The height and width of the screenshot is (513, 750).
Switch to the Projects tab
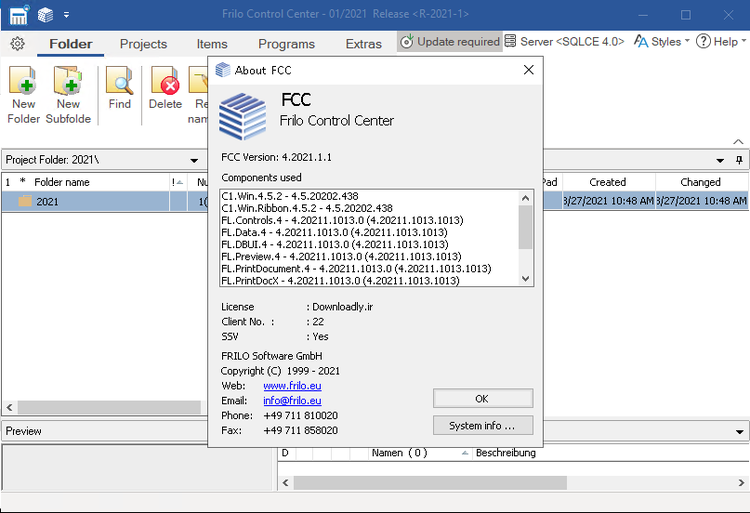coord(143,44)
